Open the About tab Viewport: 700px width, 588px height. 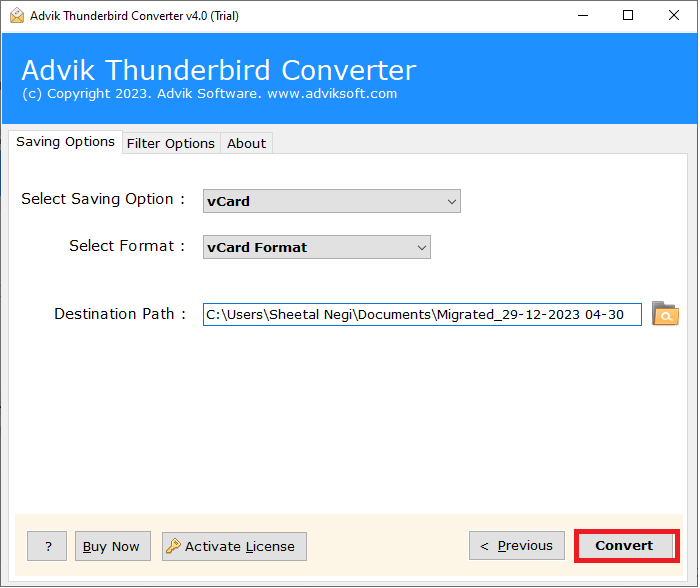246,143
